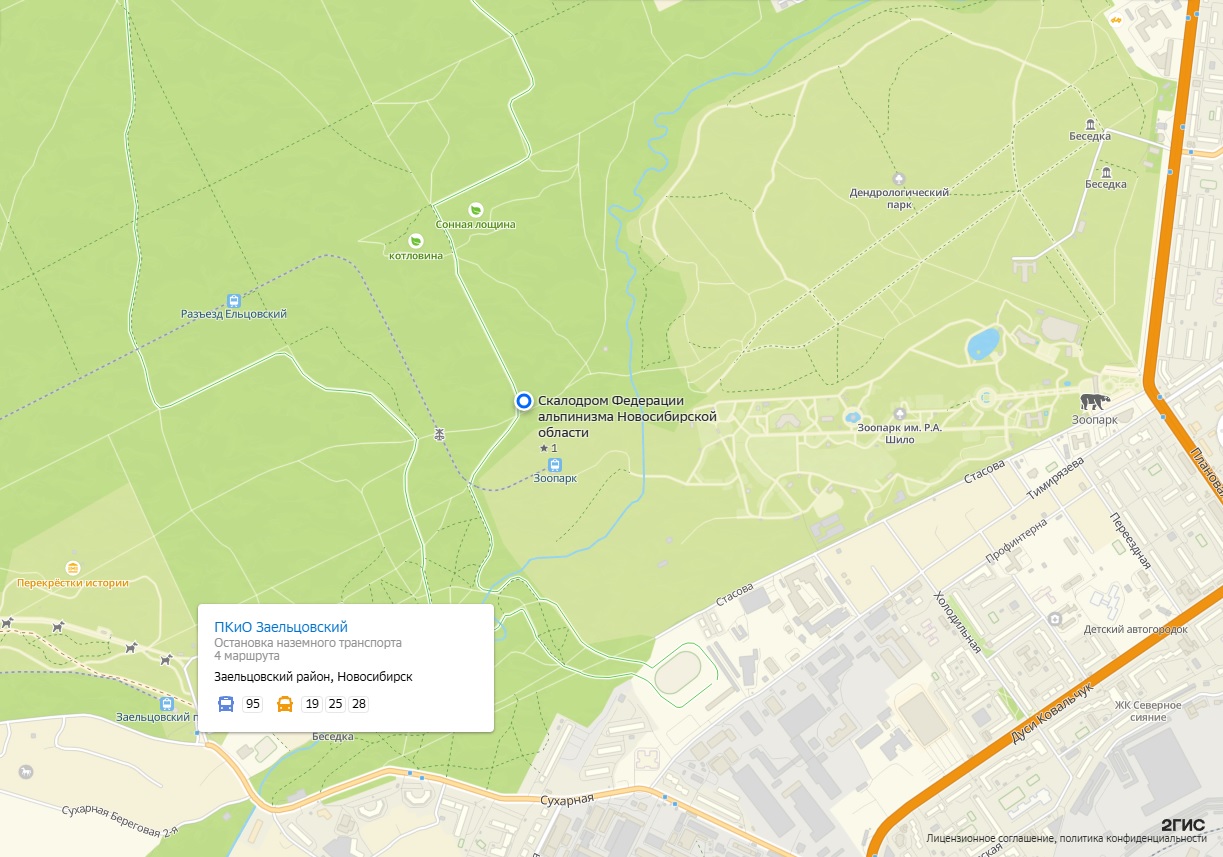The width and height of the screenshot is (1223, 857).
Task: Choose route 25 in stop popup
Action: coord(335,704)
